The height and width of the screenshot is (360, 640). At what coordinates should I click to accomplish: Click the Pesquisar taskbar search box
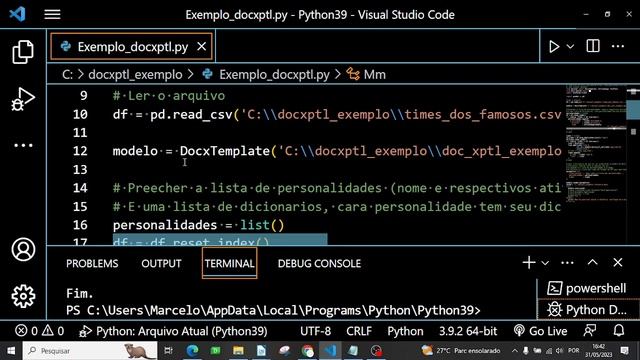(90, 351)
